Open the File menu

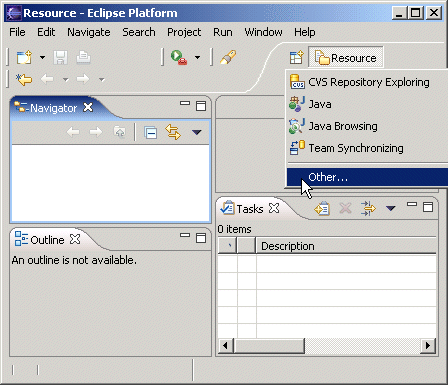click(17, 32)
